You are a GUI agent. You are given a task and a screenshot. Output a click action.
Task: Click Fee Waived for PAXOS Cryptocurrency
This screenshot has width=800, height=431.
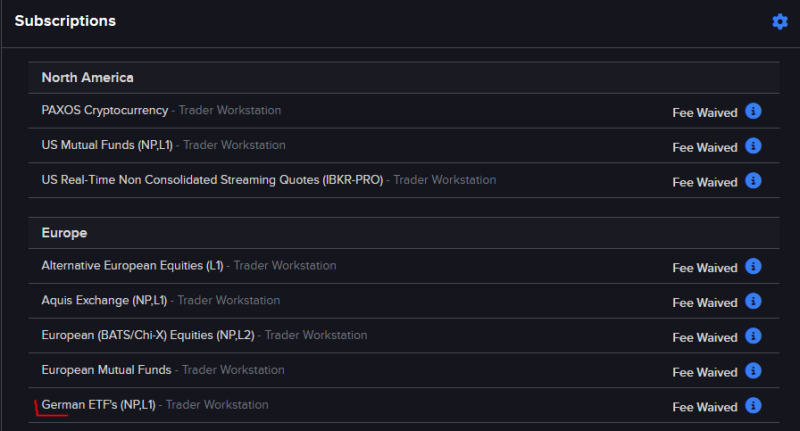coord(705,113)
